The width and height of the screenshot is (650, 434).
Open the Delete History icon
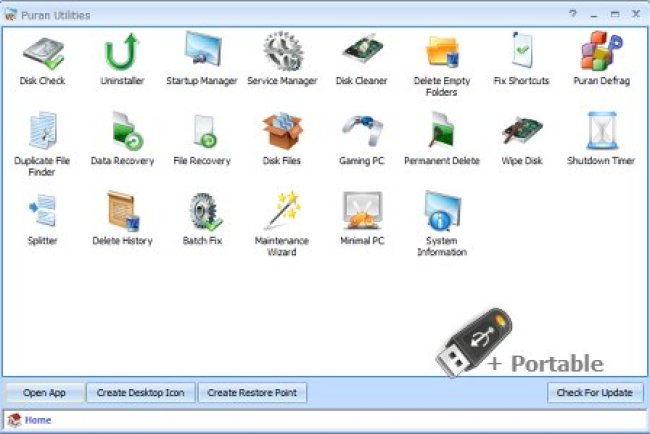[x=123, y=211]
